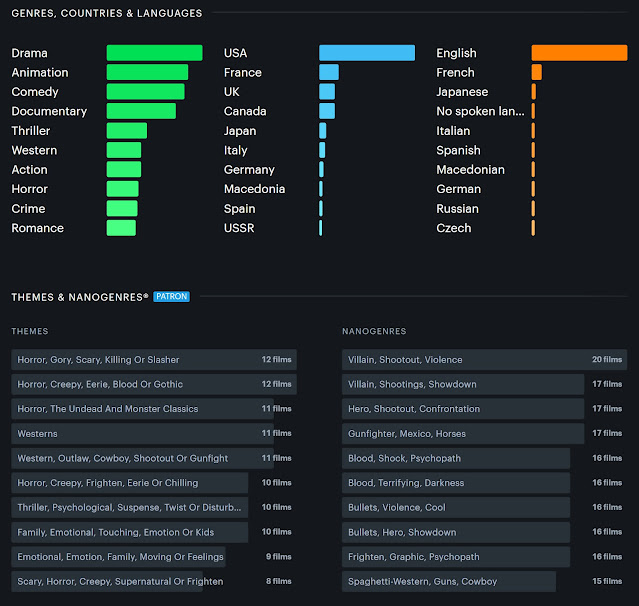Select the English language label
Screen dimensions: 639x606
456,53
